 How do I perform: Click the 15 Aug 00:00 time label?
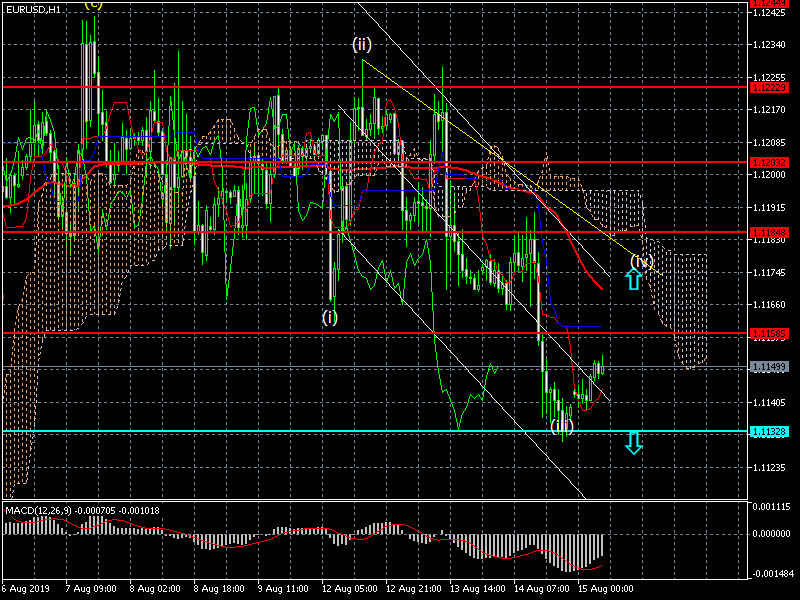click(607, 591)
